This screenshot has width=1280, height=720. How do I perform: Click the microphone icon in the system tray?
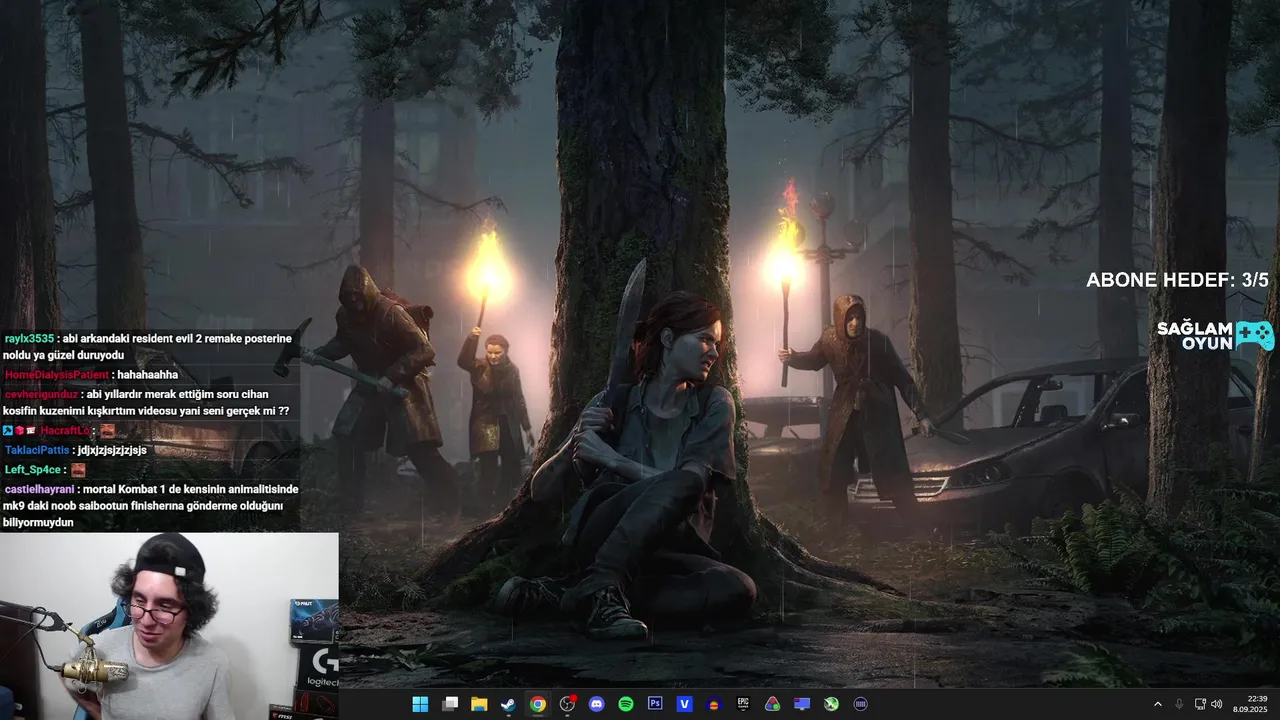pyautogui.click(x=1179, y=704)
